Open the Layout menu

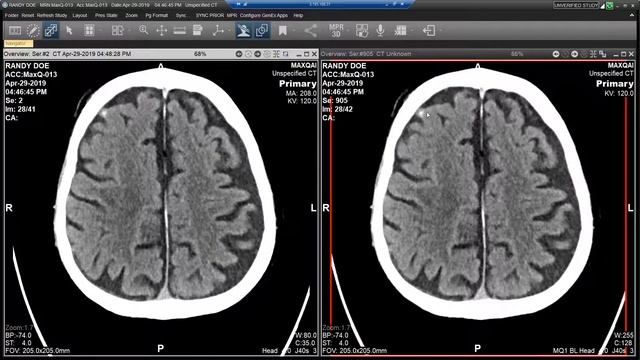80,16
